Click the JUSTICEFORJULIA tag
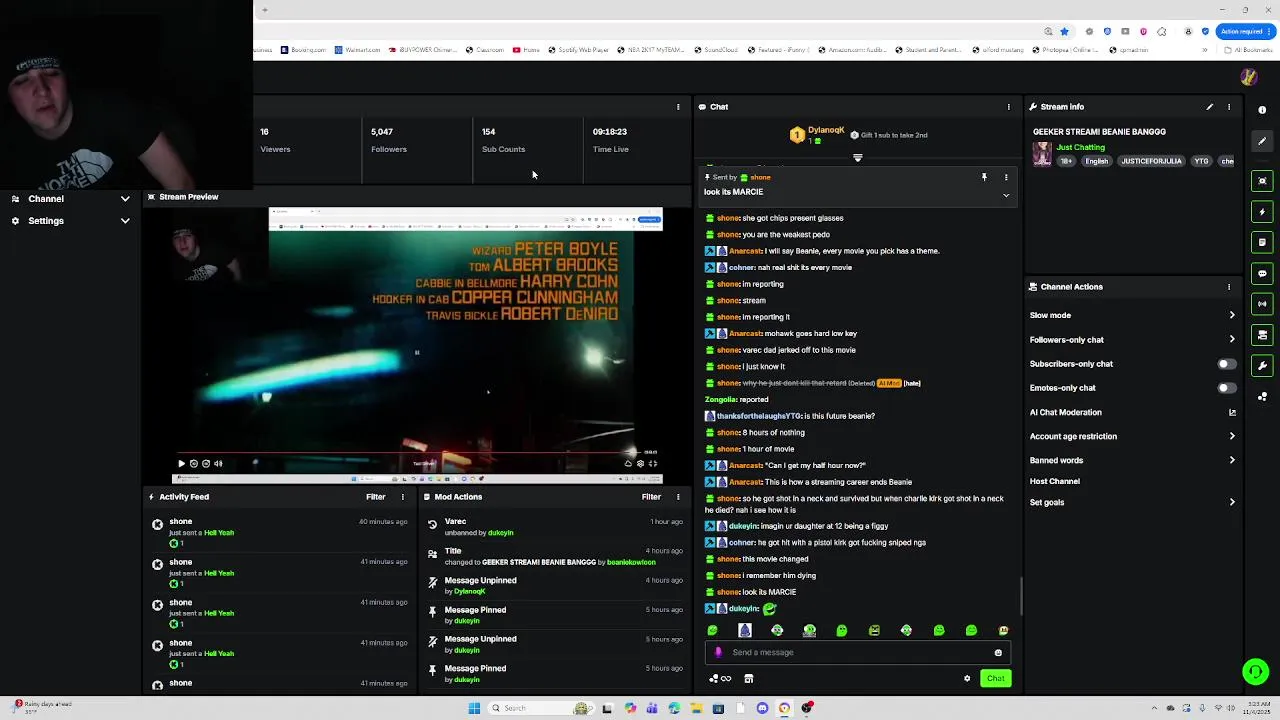Viewport: 1280px width, 720px height. point(1151,161)
